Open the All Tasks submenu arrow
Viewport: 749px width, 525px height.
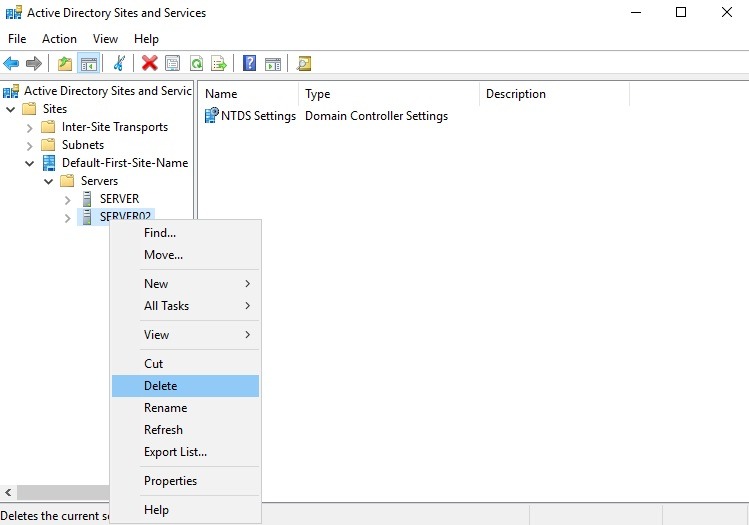(x=247, y=306)
